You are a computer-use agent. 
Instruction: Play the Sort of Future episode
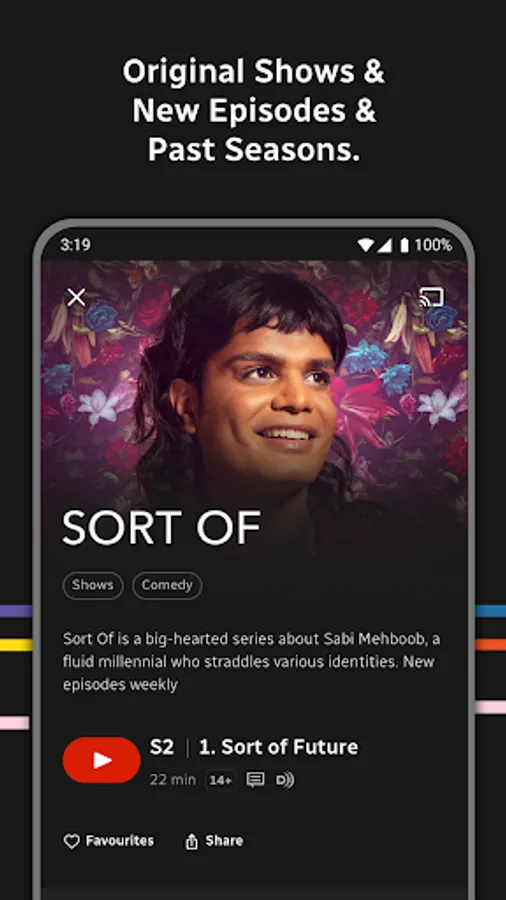point(102,760)
